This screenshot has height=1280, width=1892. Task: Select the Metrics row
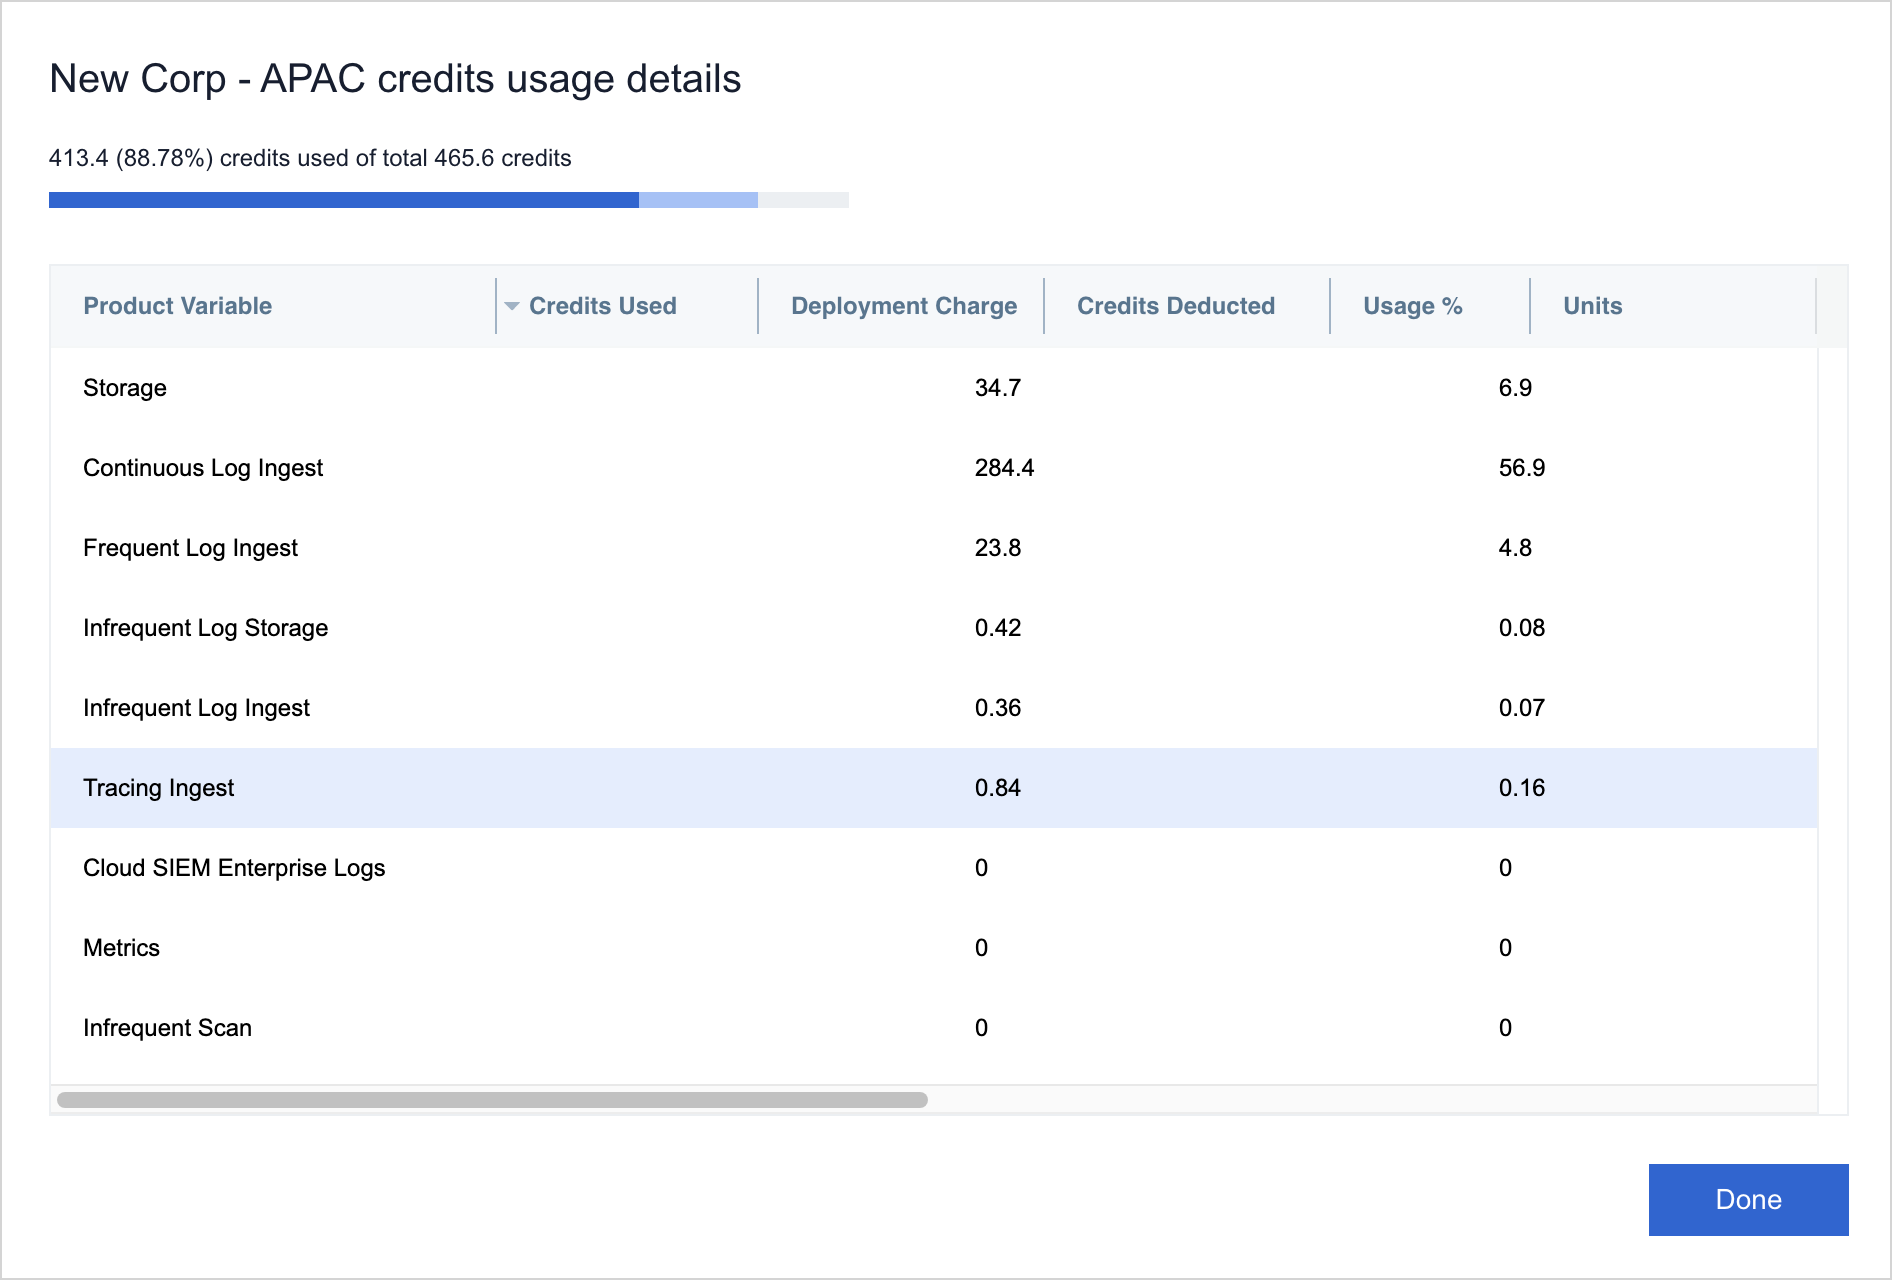pyautogui.click(x=121, y=948)
